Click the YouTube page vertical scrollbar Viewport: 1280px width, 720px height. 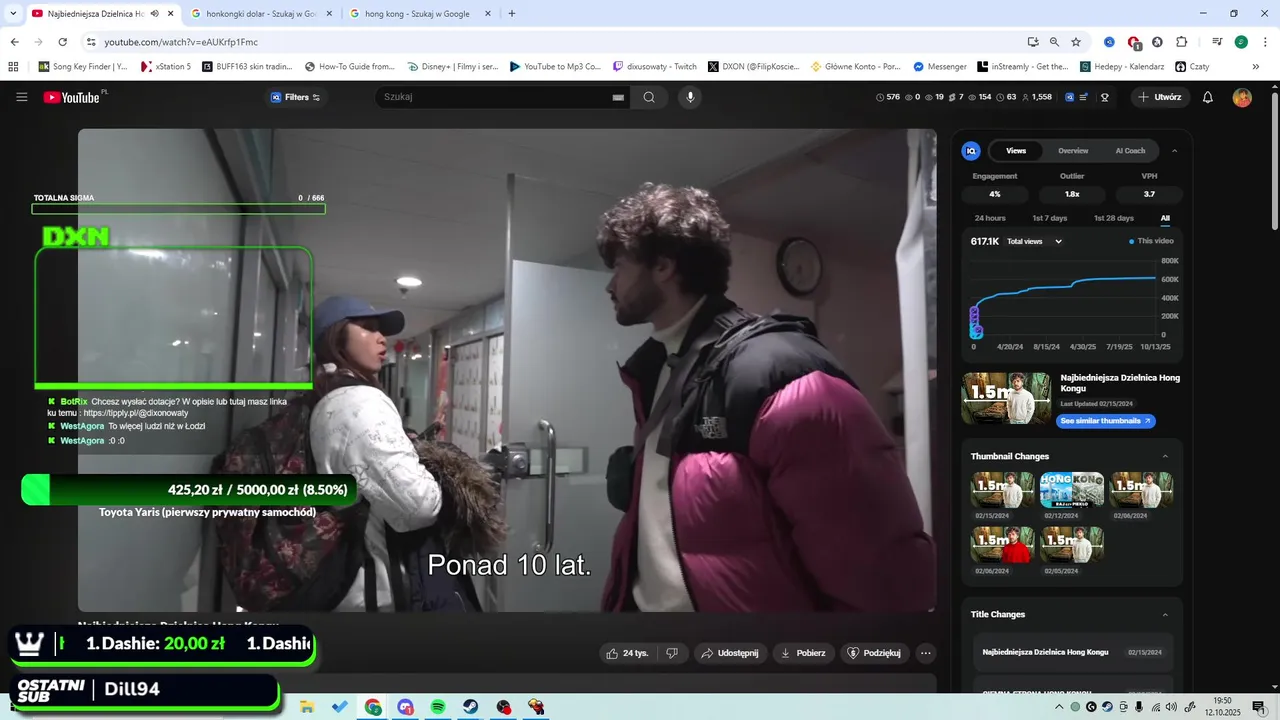tap(1274, 160)
